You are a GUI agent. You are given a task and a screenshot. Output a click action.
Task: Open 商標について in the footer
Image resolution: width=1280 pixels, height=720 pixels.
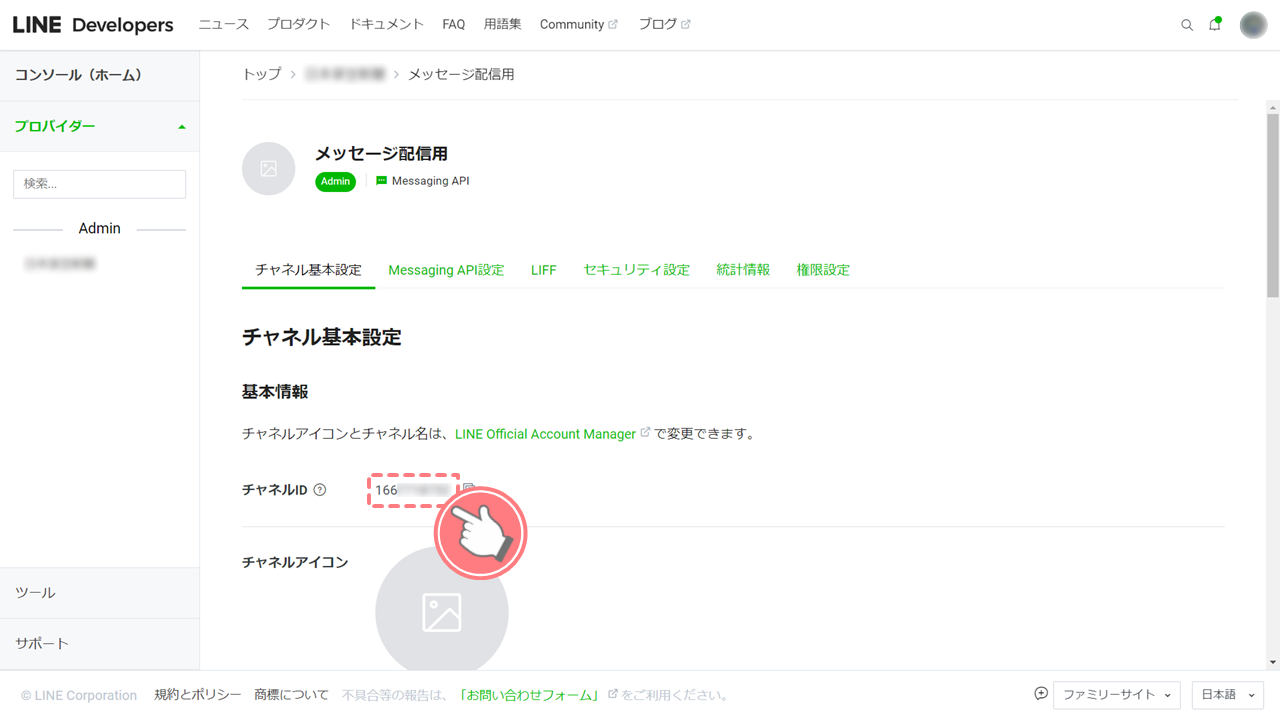291,695
